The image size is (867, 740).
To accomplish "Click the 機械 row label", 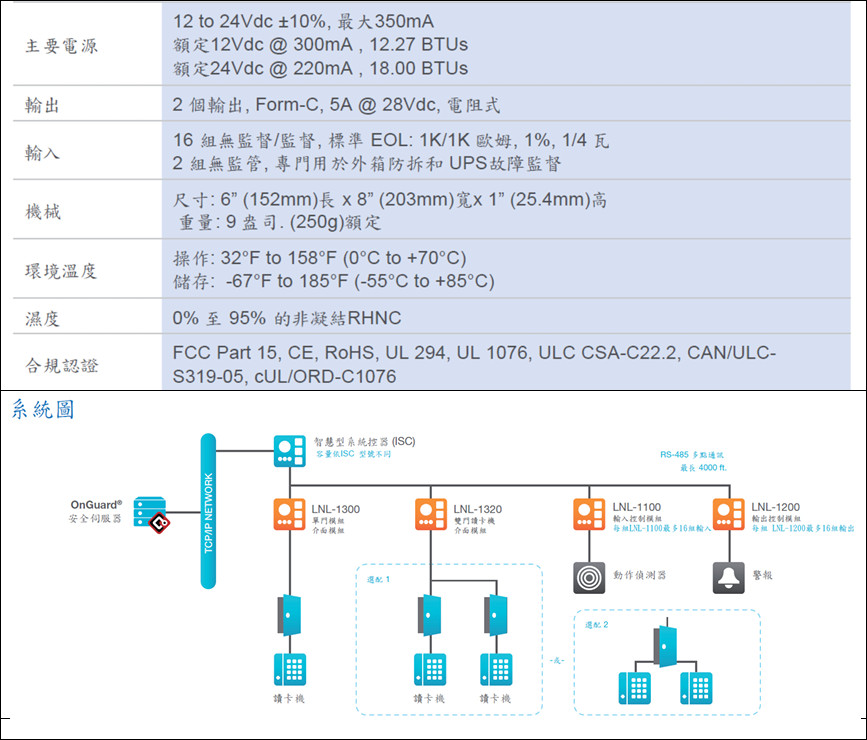I will point(43,211).
